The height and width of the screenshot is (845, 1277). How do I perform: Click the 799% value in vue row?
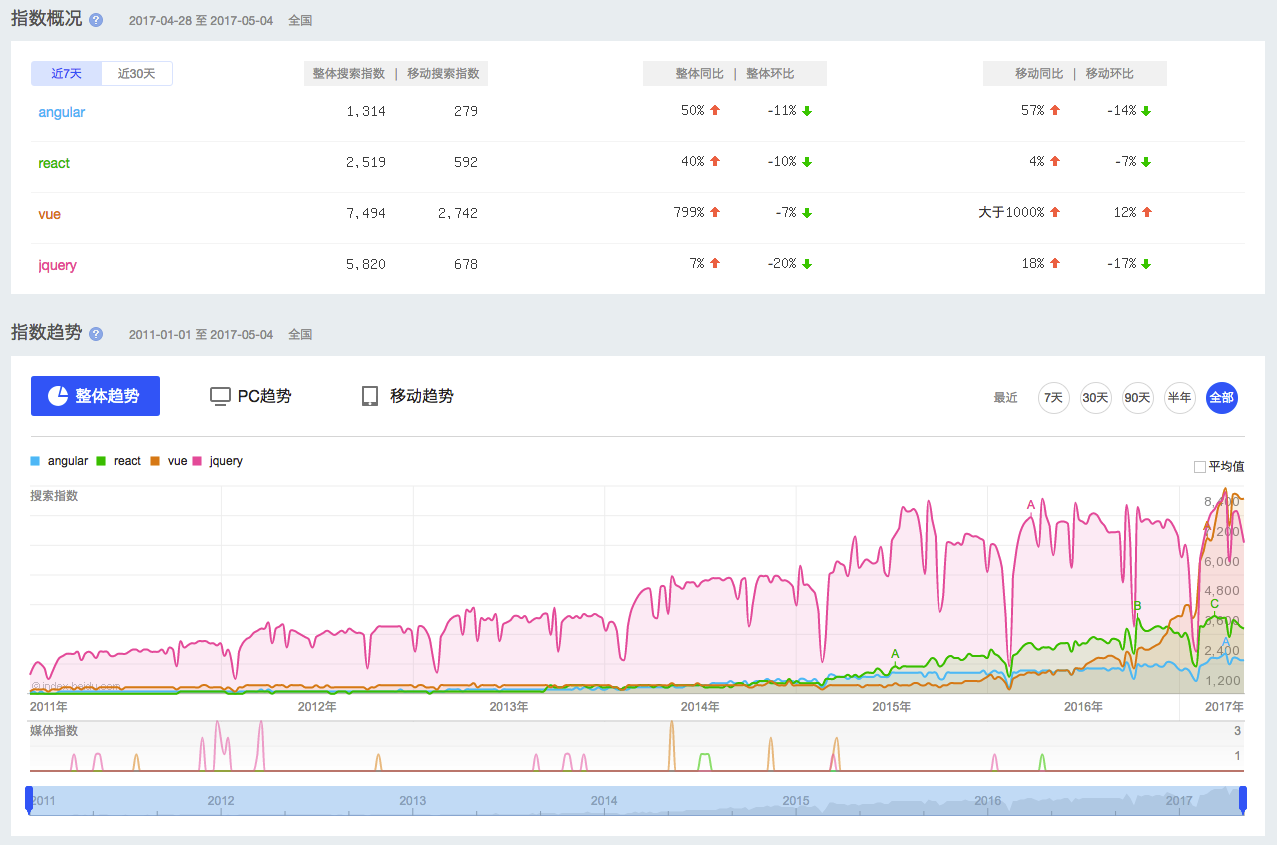(x=689, y=213)
